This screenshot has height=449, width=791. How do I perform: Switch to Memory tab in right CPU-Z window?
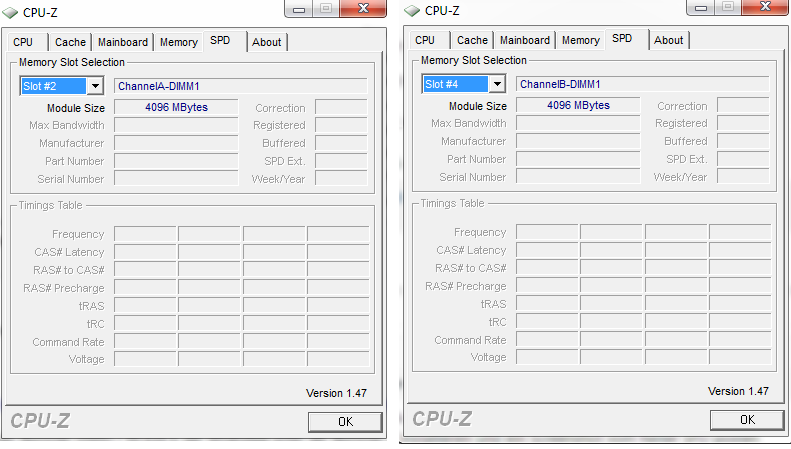pos(581,40)
